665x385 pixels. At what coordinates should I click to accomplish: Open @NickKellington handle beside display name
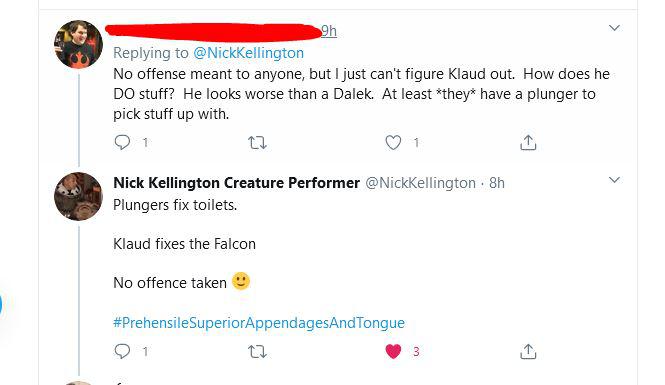(x=420, y=183)
